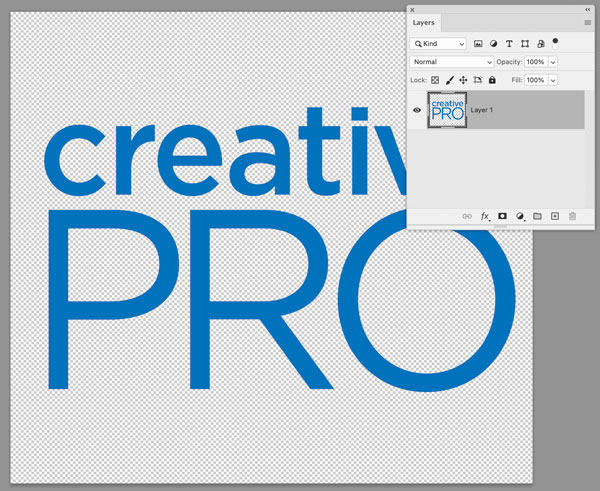The image size is (600, 491).
Task: Prevent auto-nesting into artboards lock icon
Action: [478, 80]
